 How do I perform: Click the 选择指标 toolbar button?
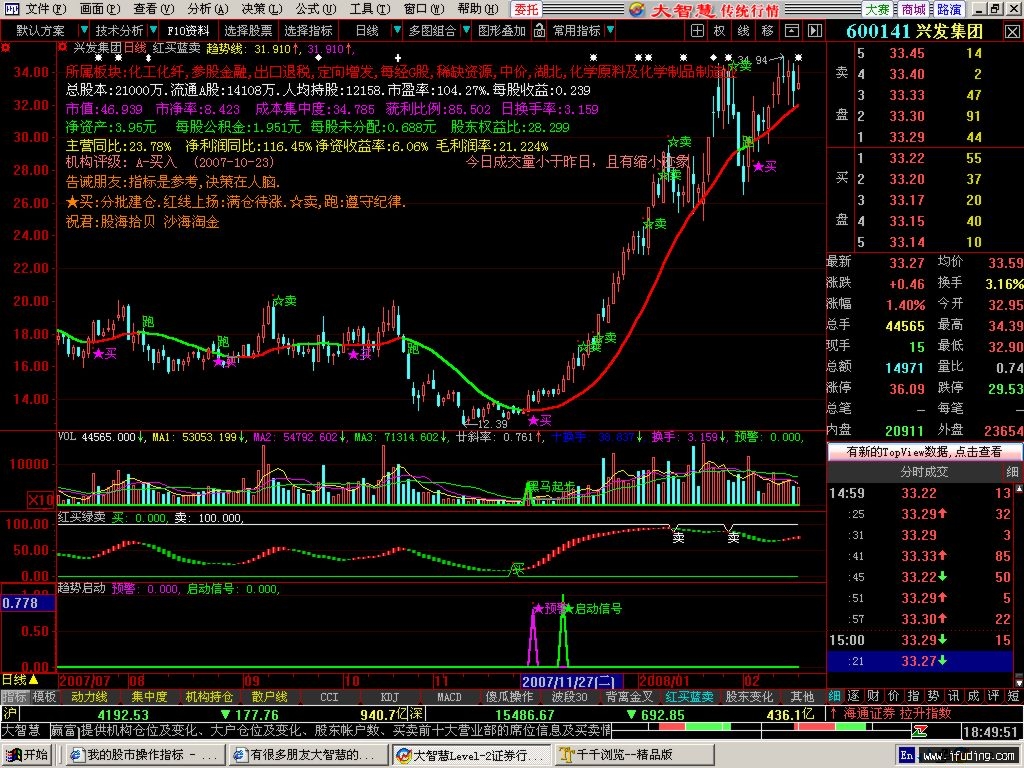pyautogui.click(x=309, y=31)
